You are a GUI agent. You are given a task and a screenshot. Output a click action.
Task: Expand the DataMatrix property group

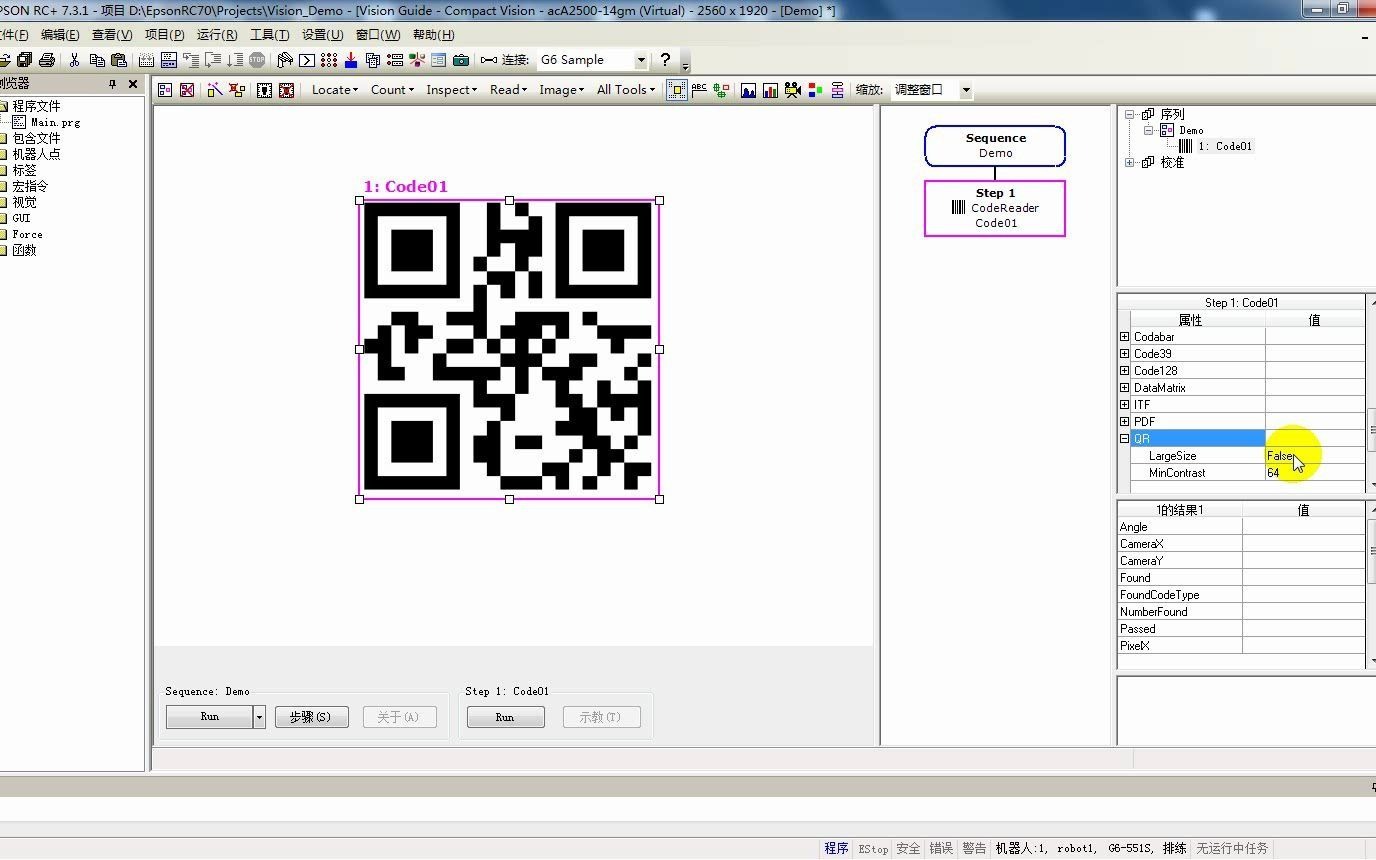1125,388
